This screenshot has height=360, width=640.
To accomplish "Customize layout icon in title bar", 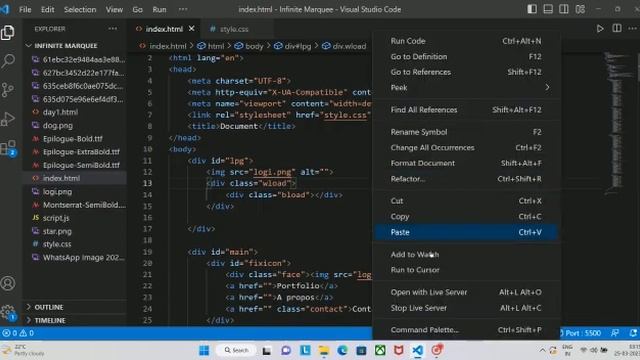I will tap(580, 9).
